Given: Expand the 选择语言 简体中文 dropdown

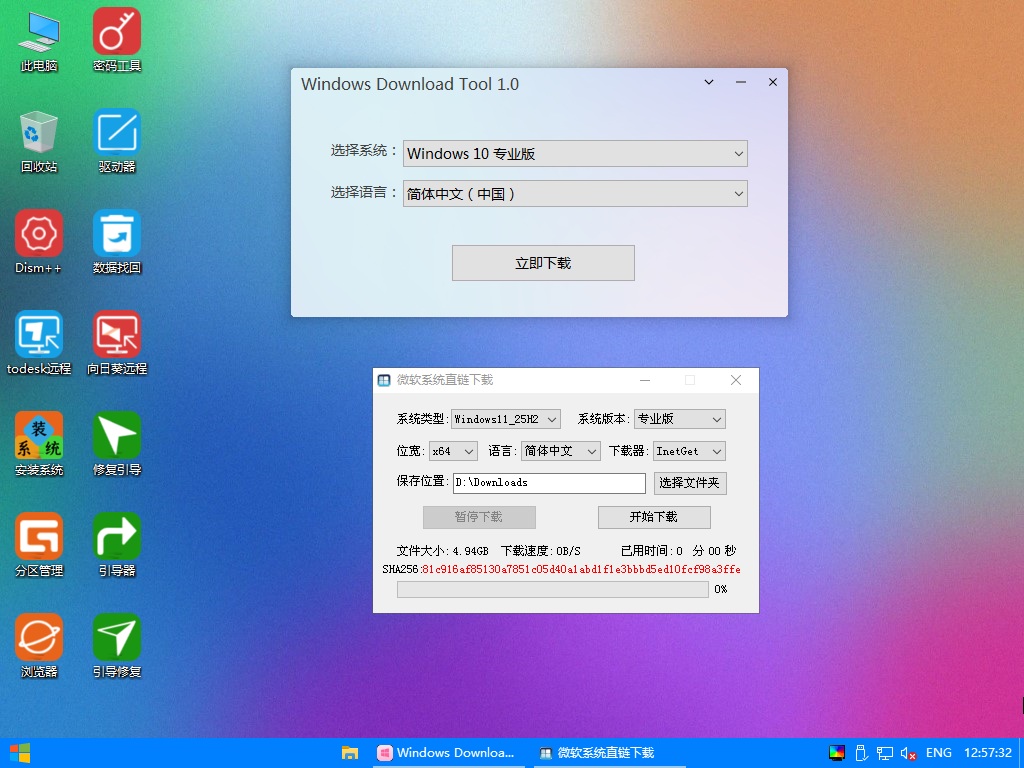Looking at the screenshot, I should [x=575, y=194].
